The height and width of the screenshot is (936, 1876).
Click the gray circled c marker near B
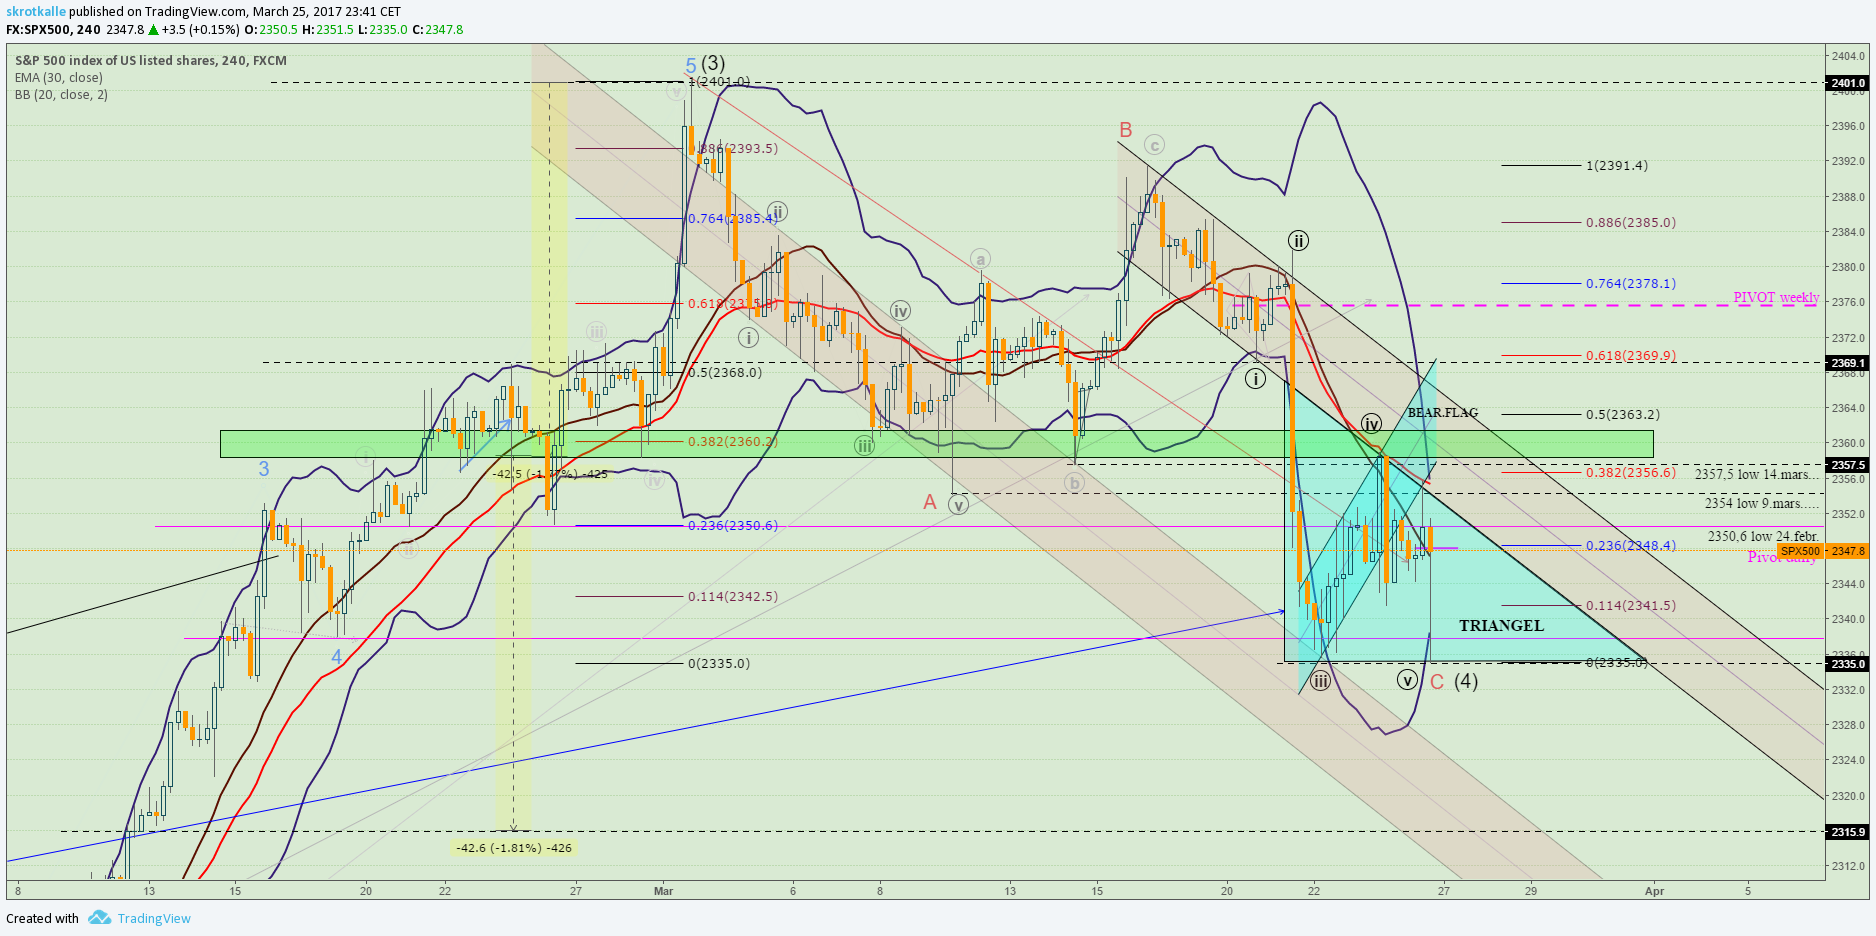[x=1154, y=145]
